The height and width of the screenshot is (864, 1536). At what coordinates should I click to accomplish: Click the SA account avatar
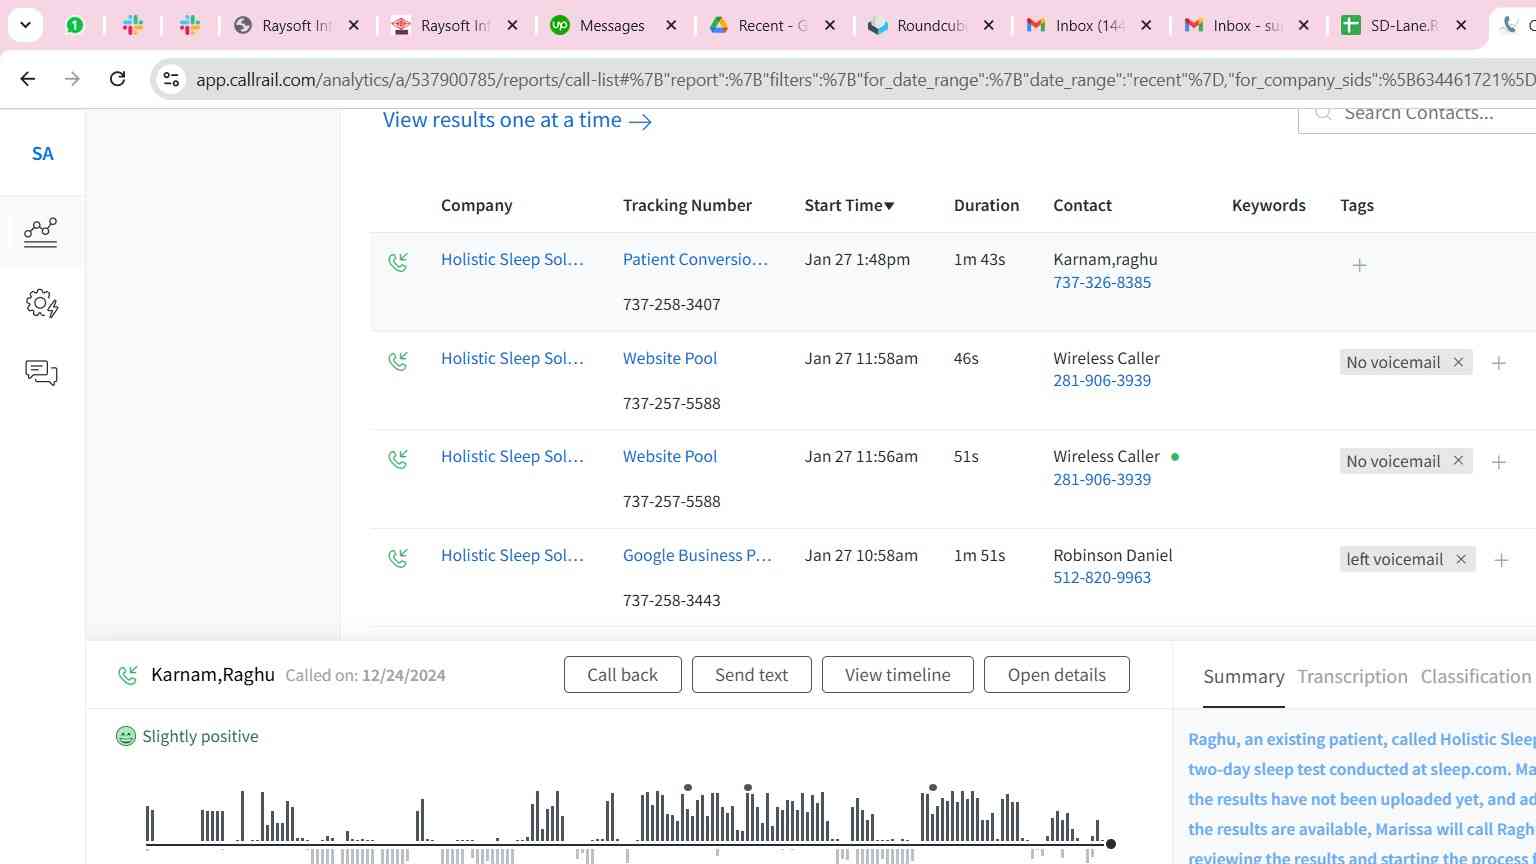42,153
